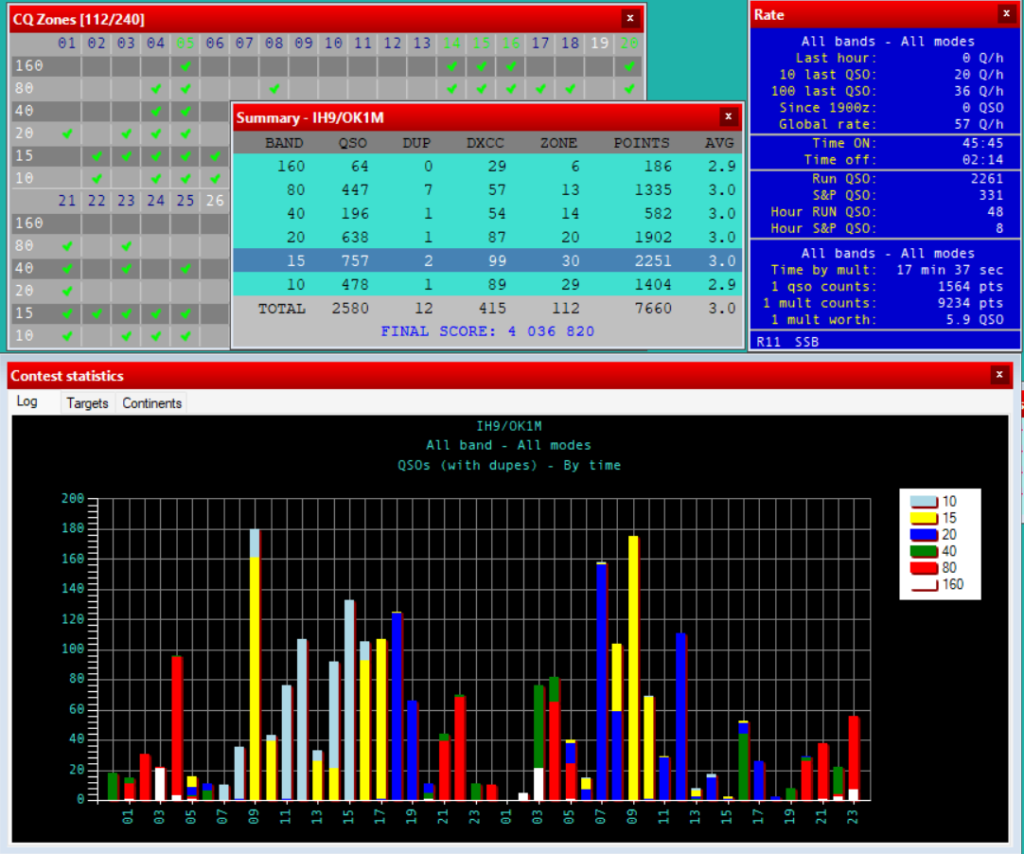The image size is (1024, 854).
Task: Click the zone 19 column header
Action: [600, 43]
